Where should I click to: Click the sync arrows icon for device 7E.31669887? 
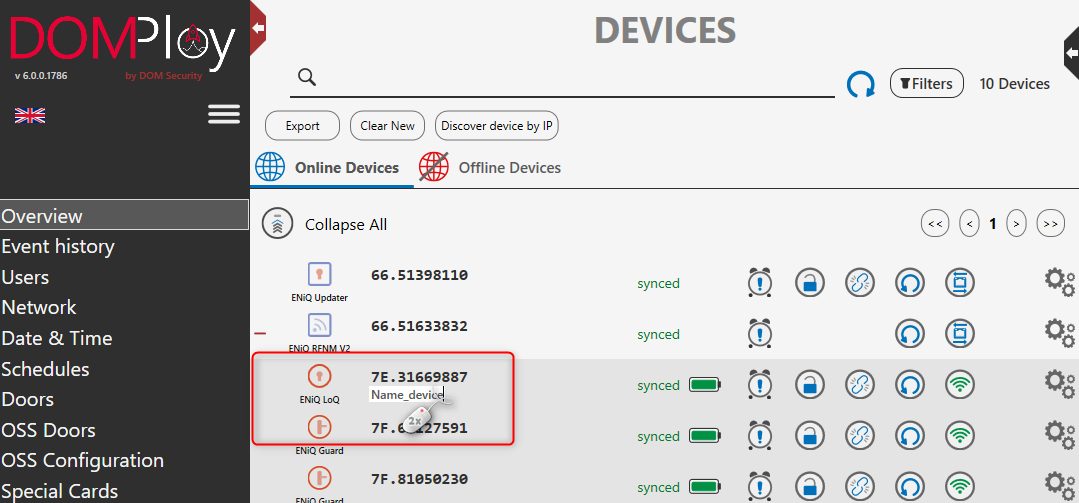click(x=910, y=385)
